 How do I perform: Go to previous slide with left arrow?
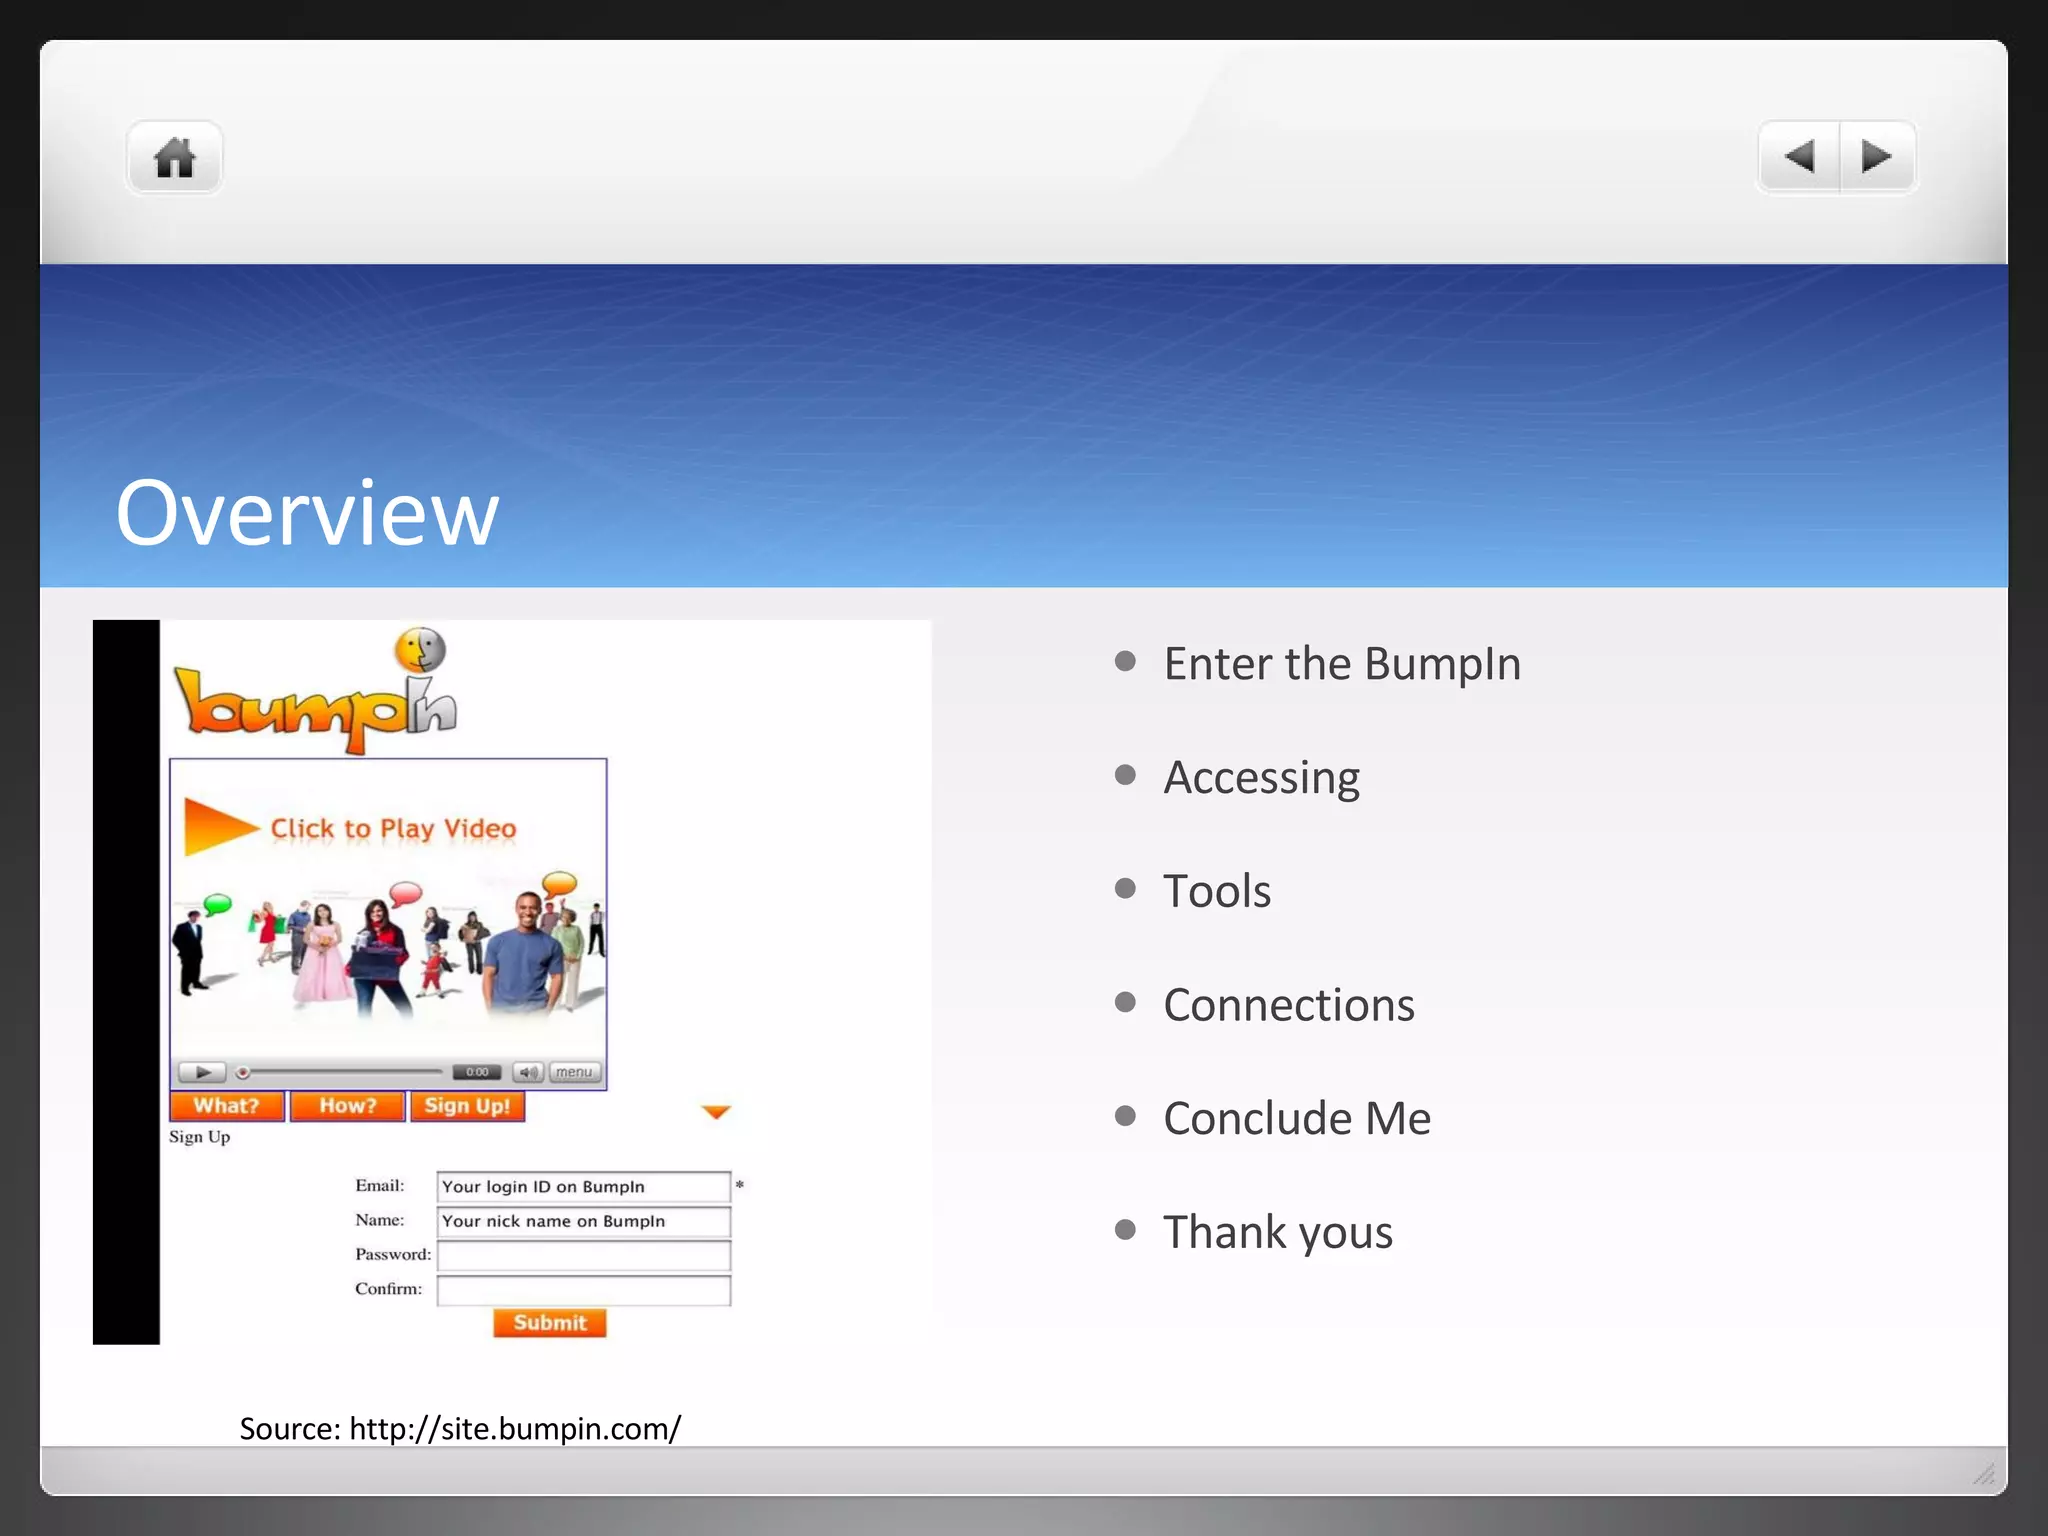pyautogui.click(x=1799, y=157)
